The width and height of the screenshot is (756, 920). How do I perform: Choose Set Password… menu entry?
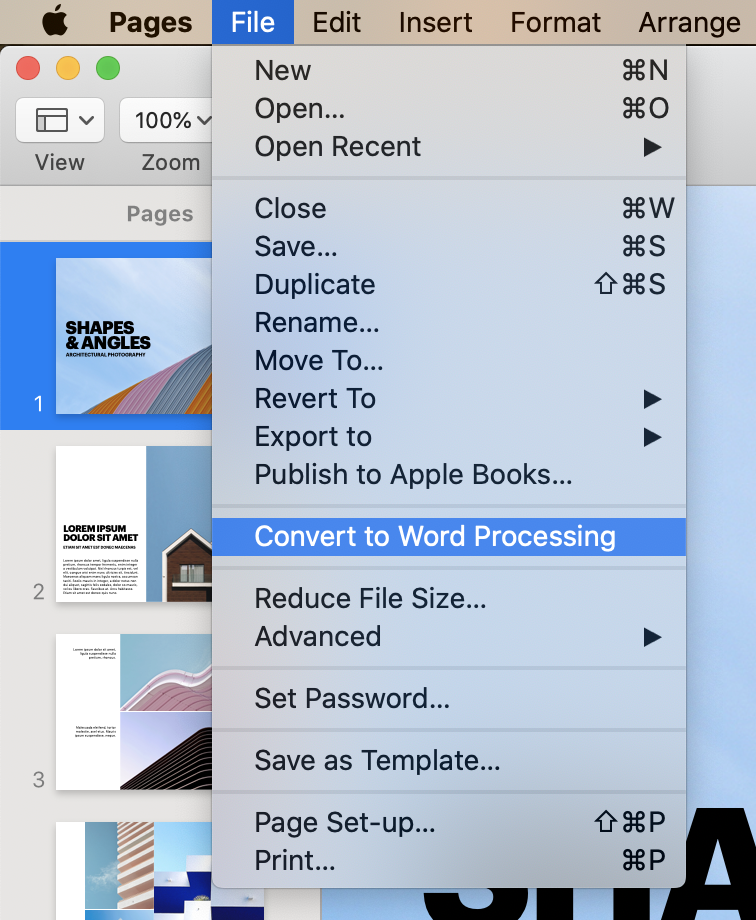[449, 699]
